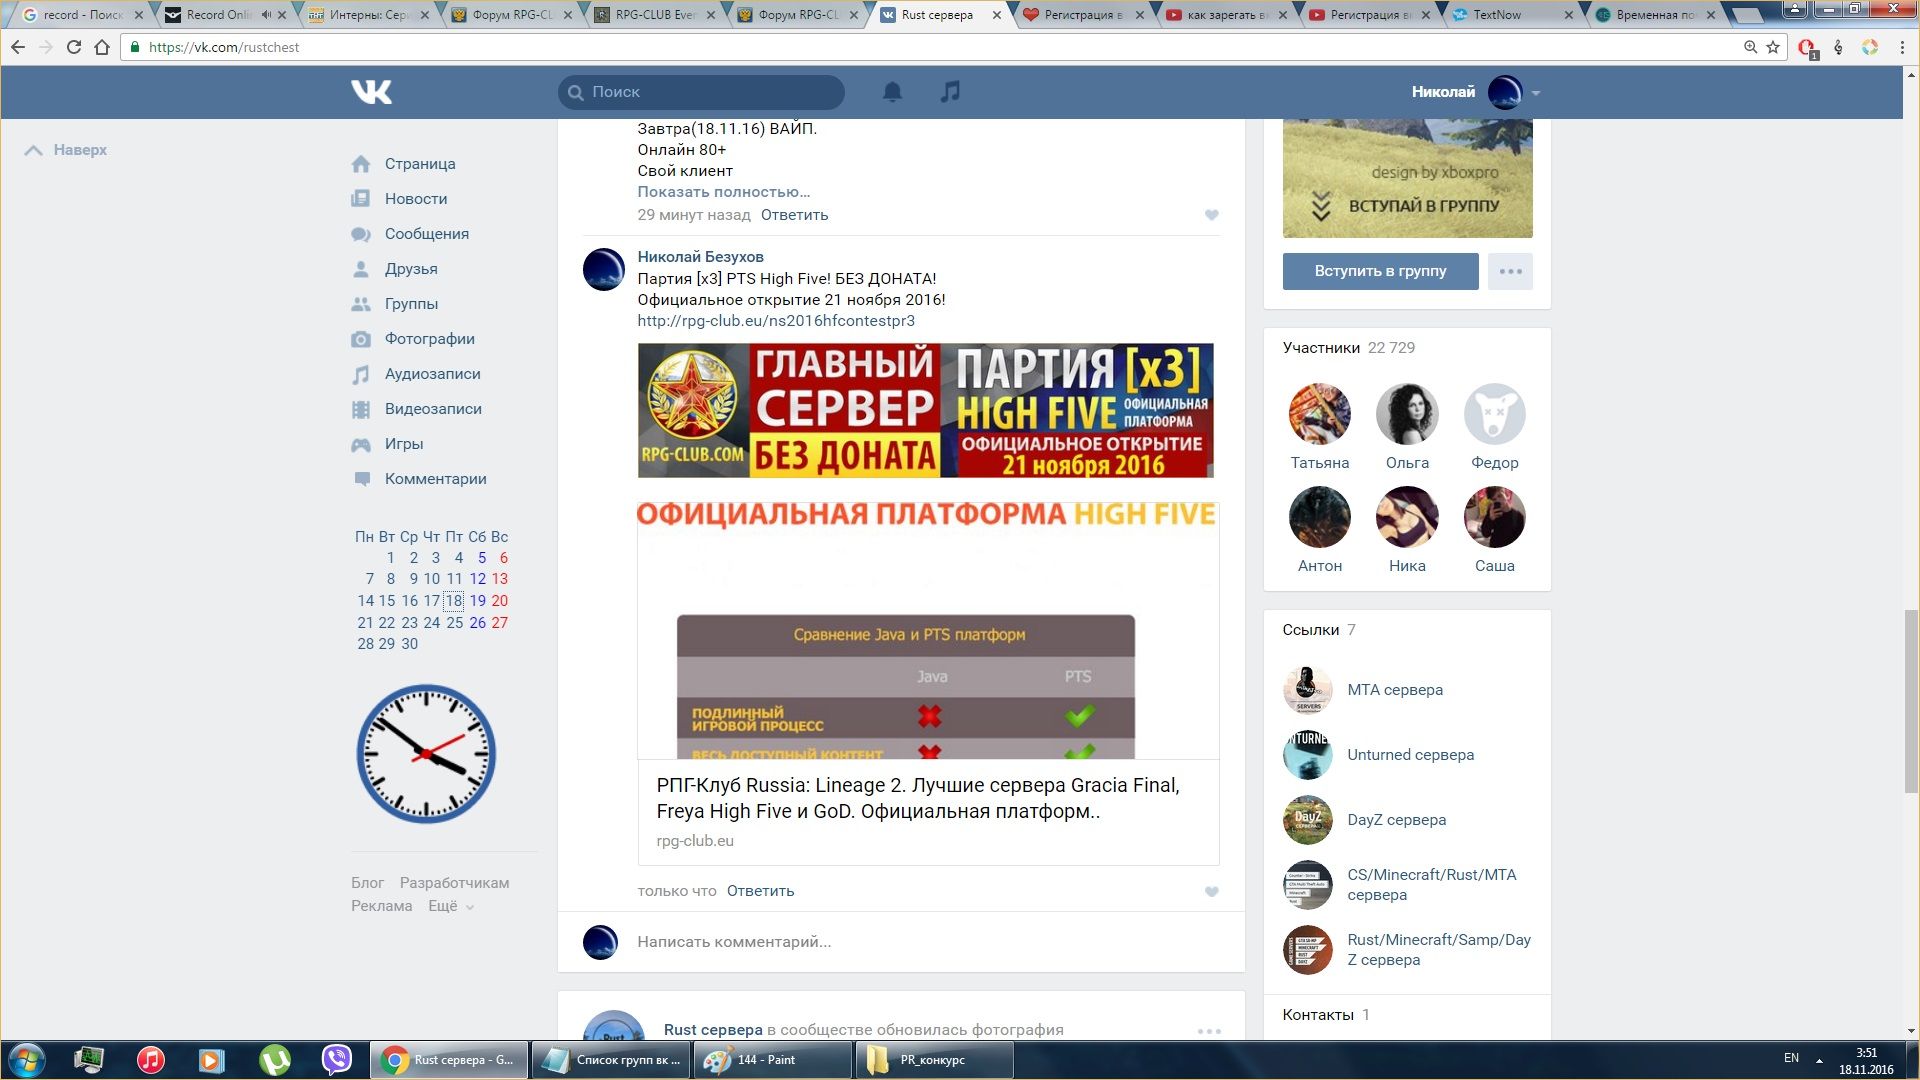Open post options dots on Rust сервера post

[1209, 1031]
